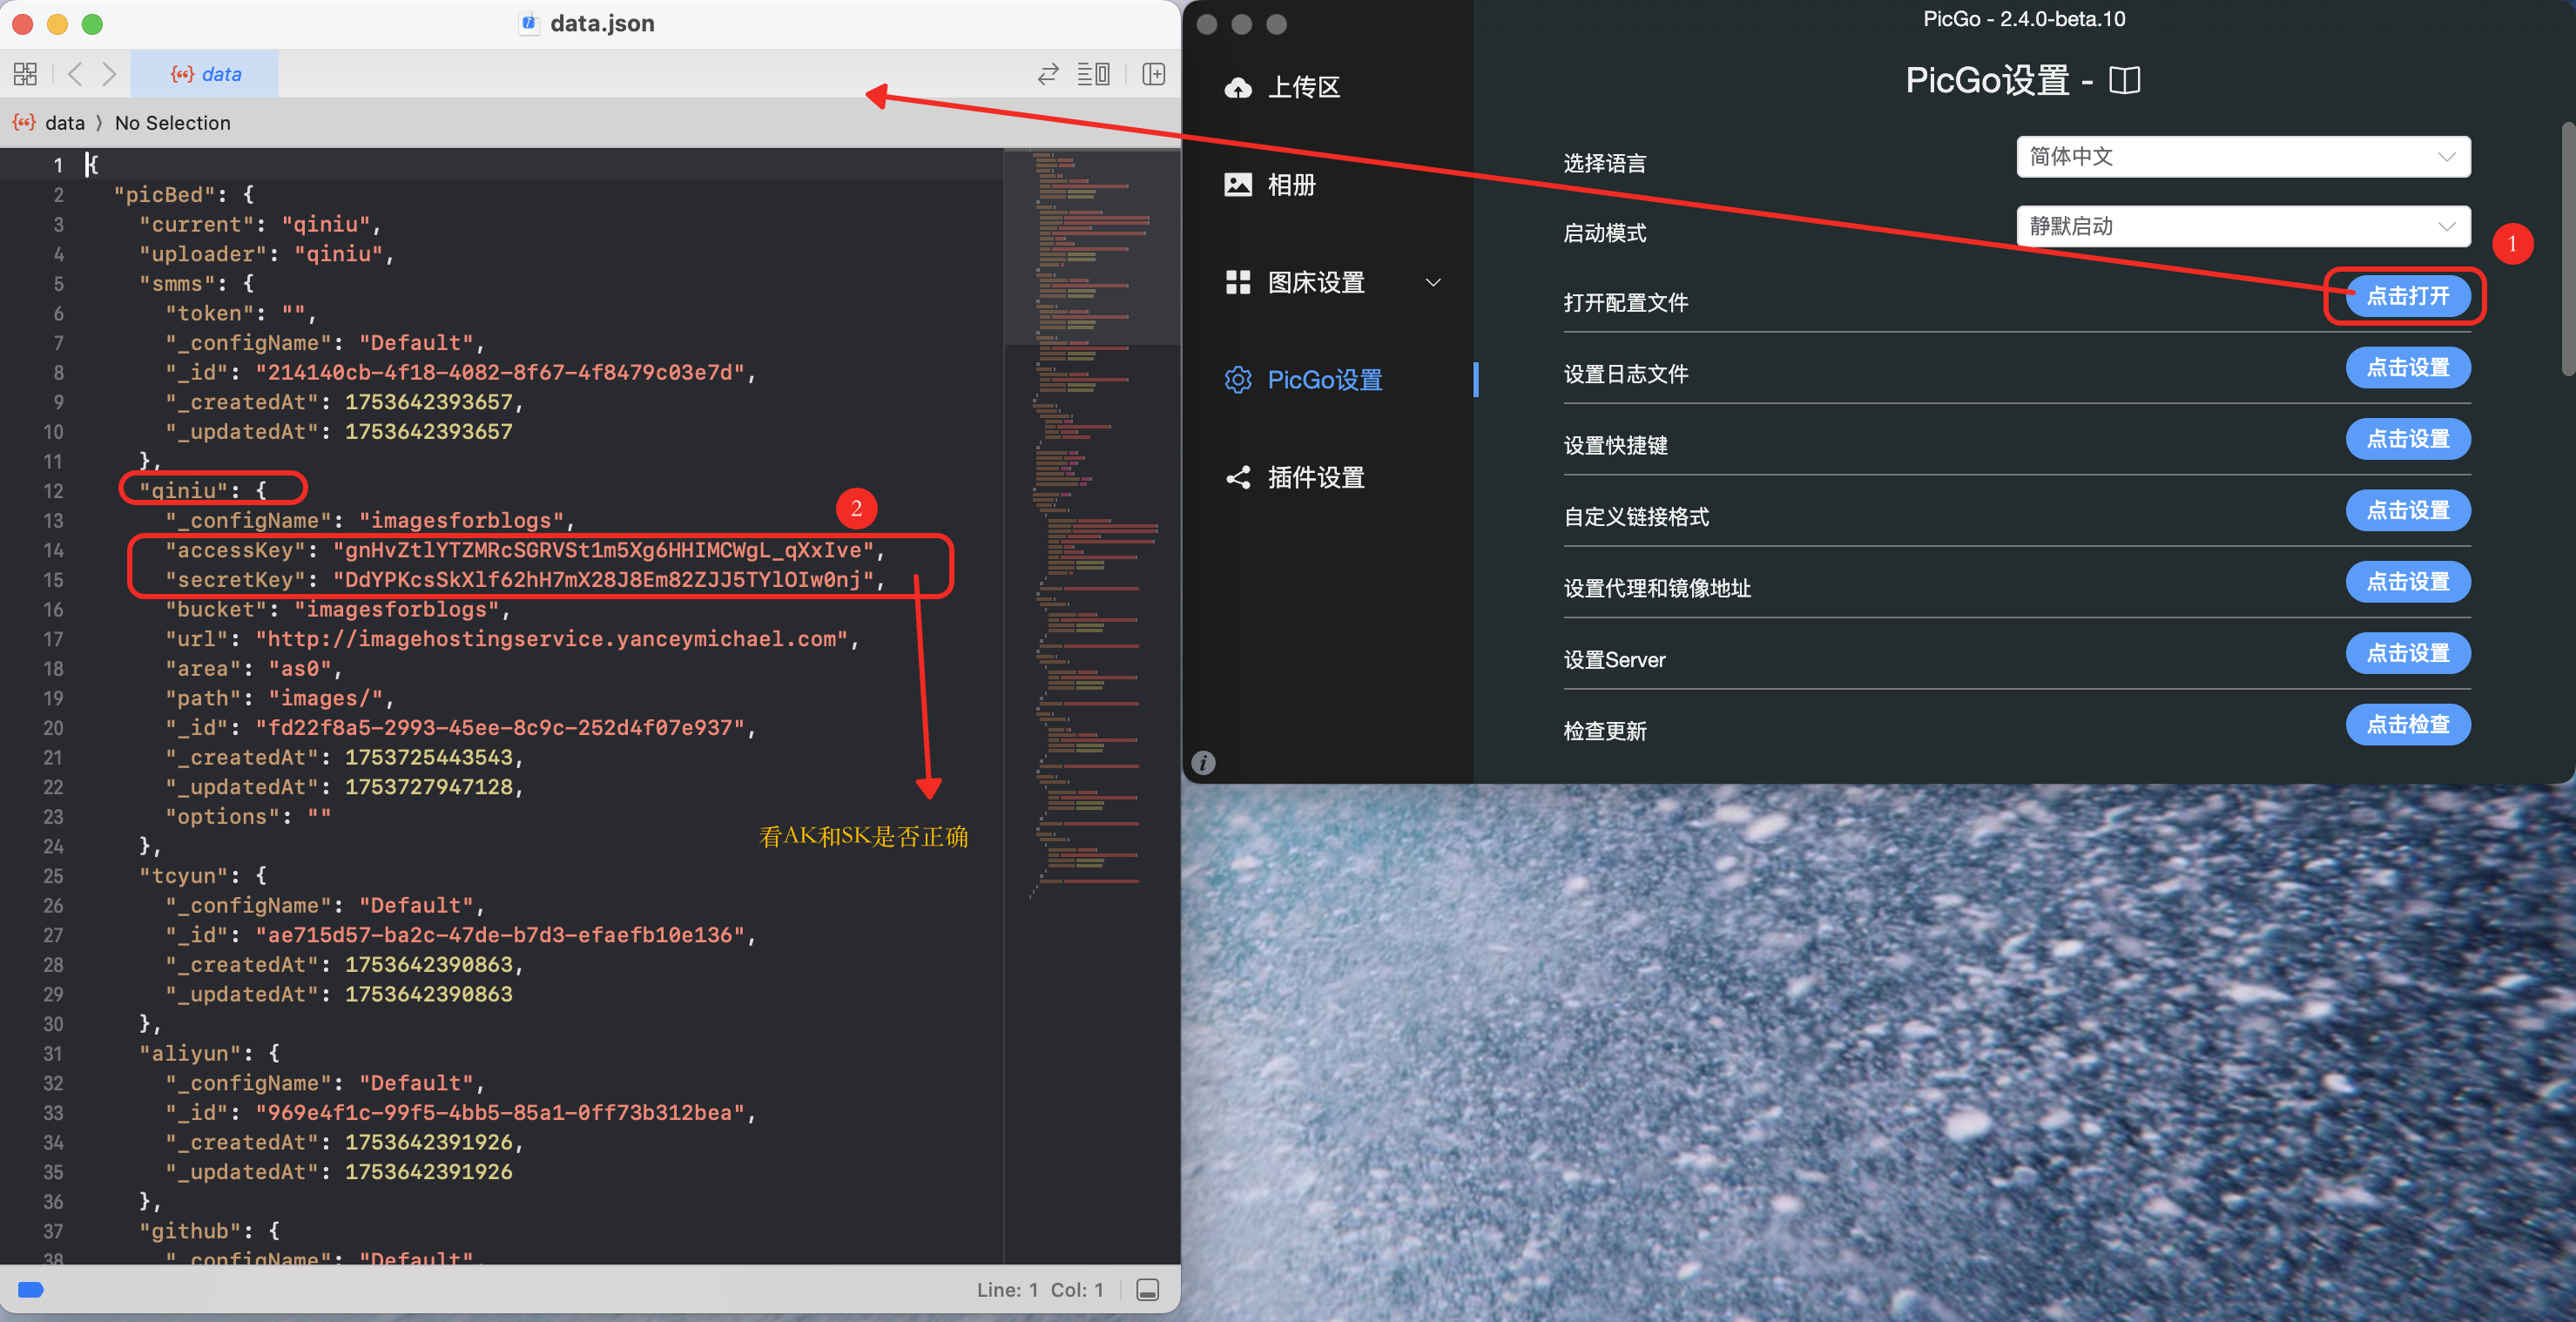Click the secretKey value on line 15
2576x1322 pixels.
pos(603,580)
